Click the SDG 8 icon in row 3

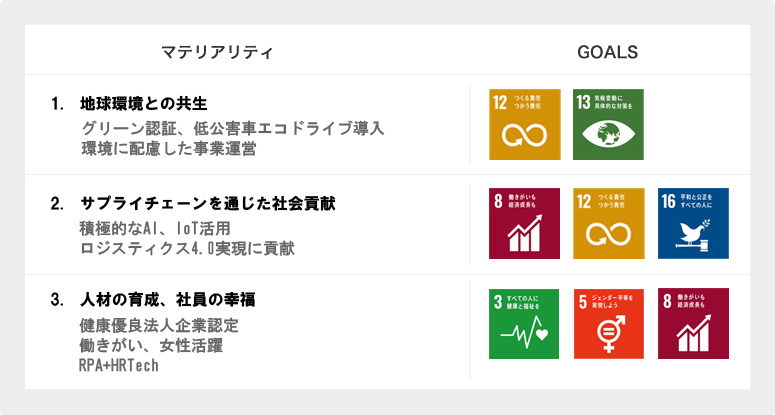(693, 324)
